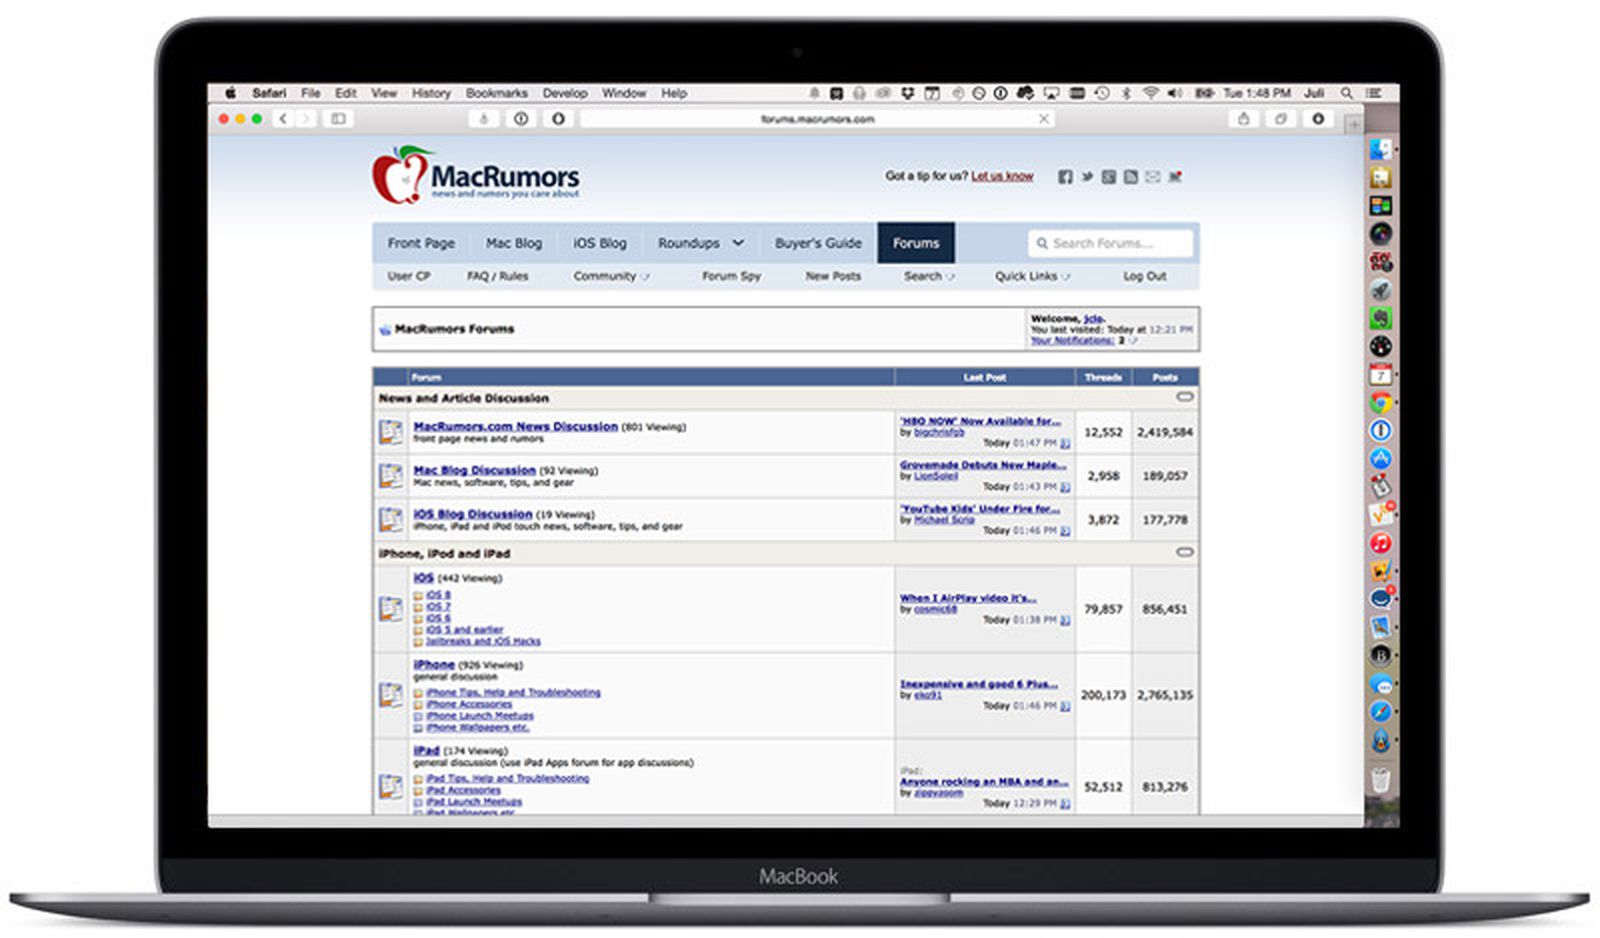Click inside the Search Forums field

(1110, 243)
